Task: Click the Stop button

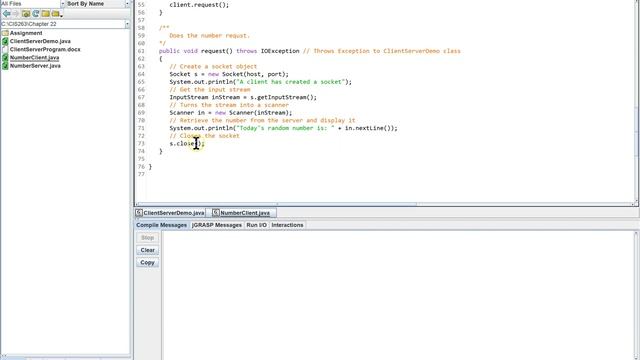Action: tap(147, 238)
